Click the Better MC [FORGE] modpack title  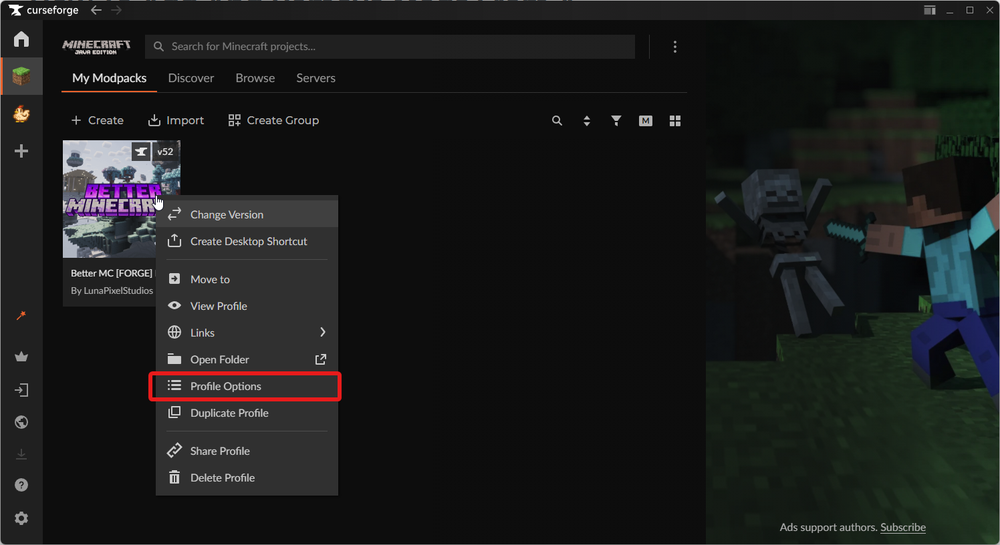[112, 273]
